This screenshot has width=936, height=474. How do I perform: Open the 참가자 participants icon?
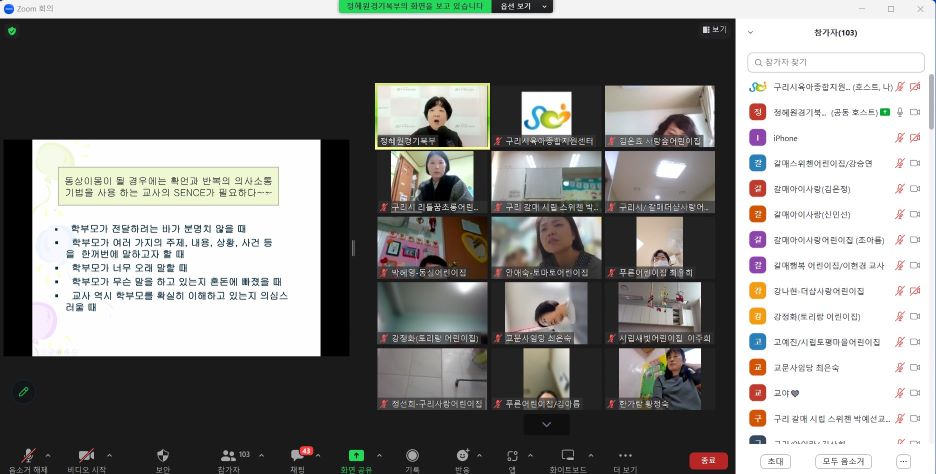[228, 455]
